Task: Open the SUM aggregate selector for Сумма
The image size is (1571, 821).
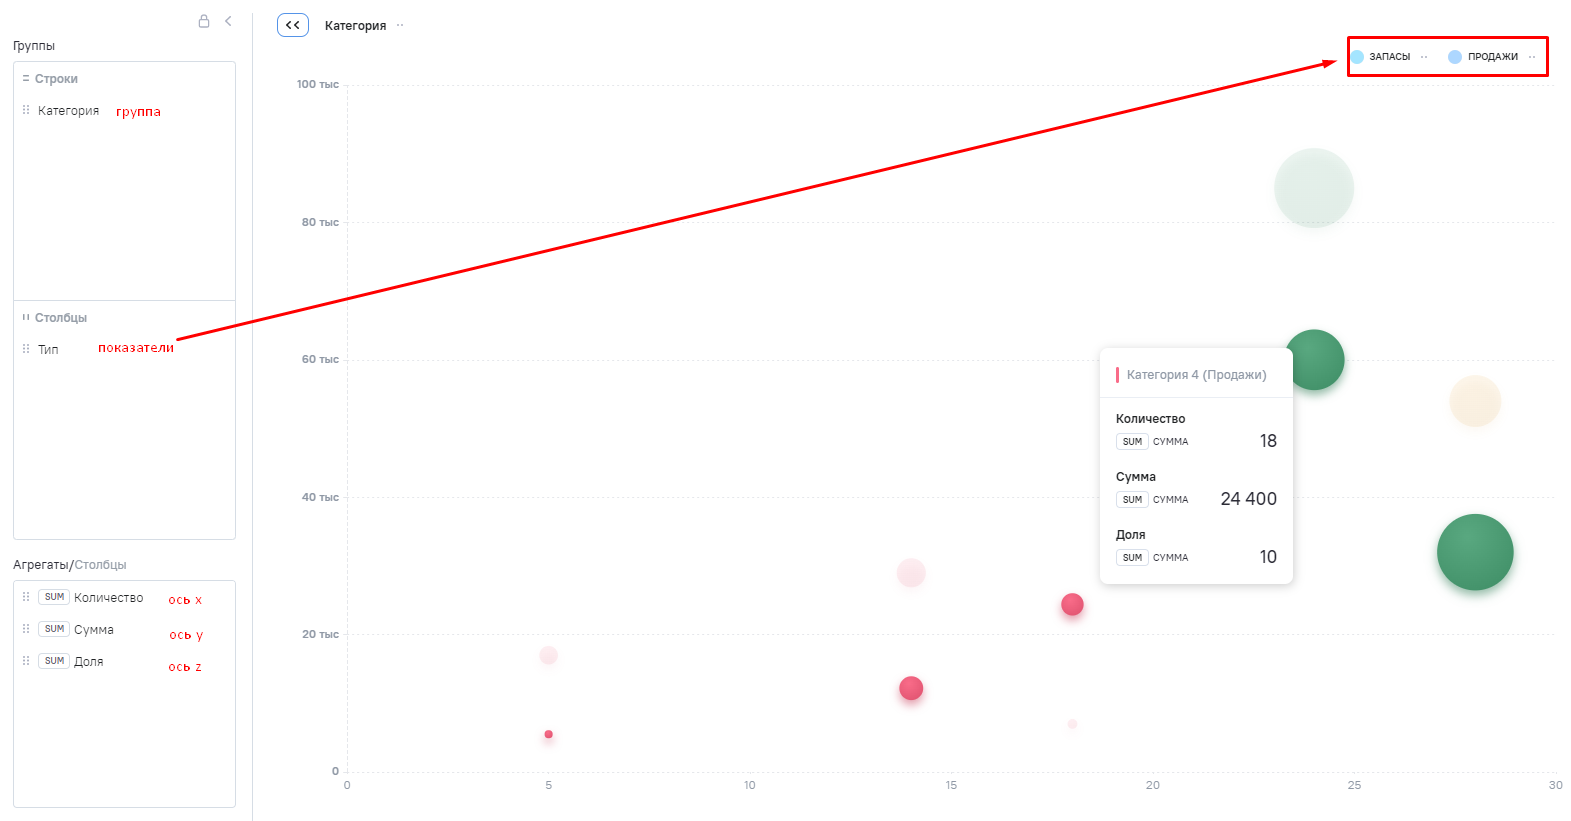Action: click(x=54, y=629)
